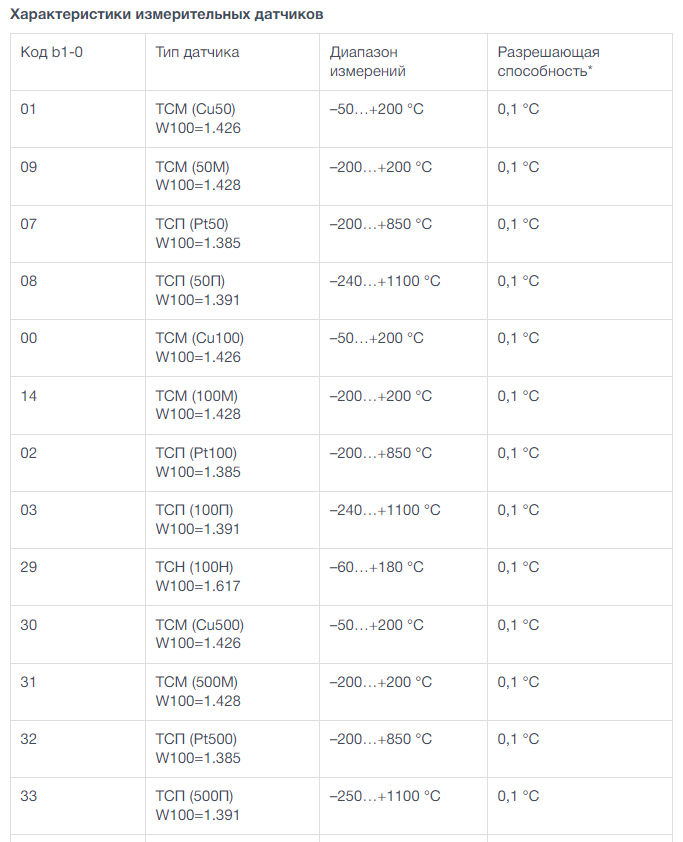Click the ТСП (50П) range –240…+1100 °C
Viewport: 683px width, 842px height.
point(385,281)
